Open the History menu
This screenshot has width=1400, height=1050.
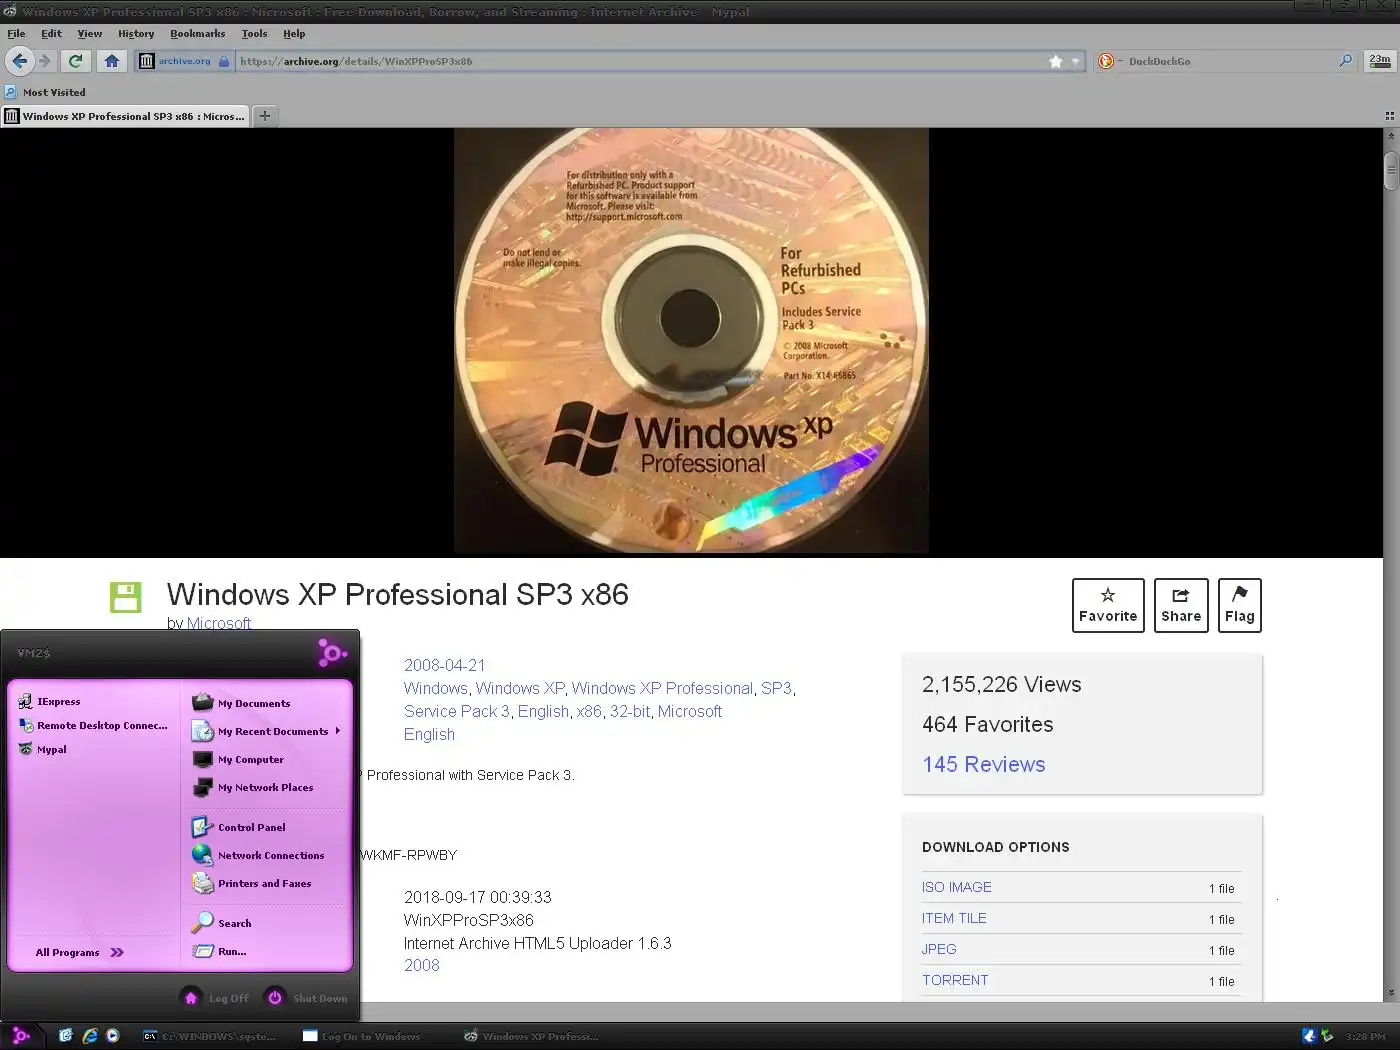click(136, 33)
